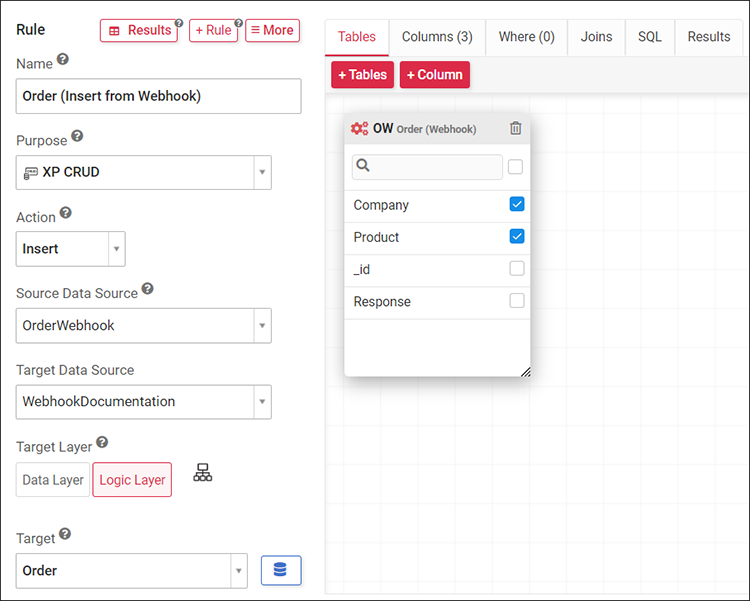Open the Action dropdown showing Insert
750x601 pixels.
click(x=116, y=249)
